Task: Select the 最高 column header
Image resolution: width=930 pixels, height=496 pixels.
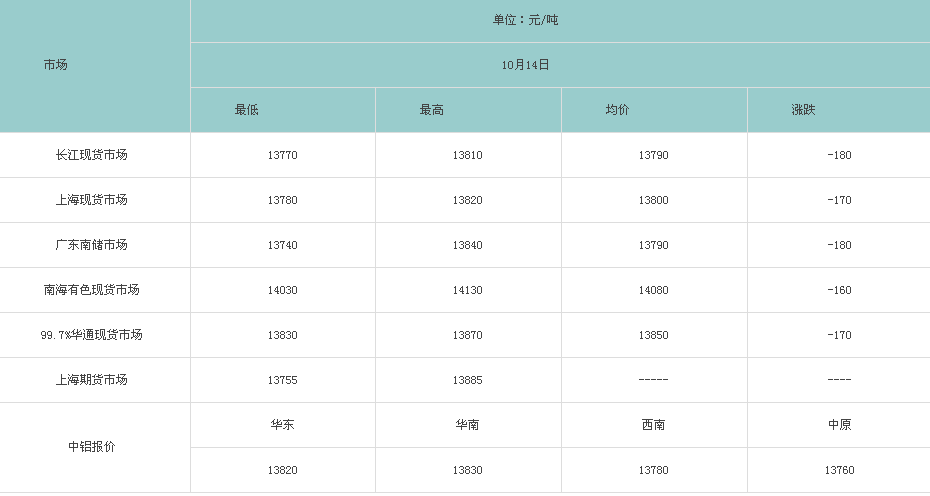Action: point(431,110)
